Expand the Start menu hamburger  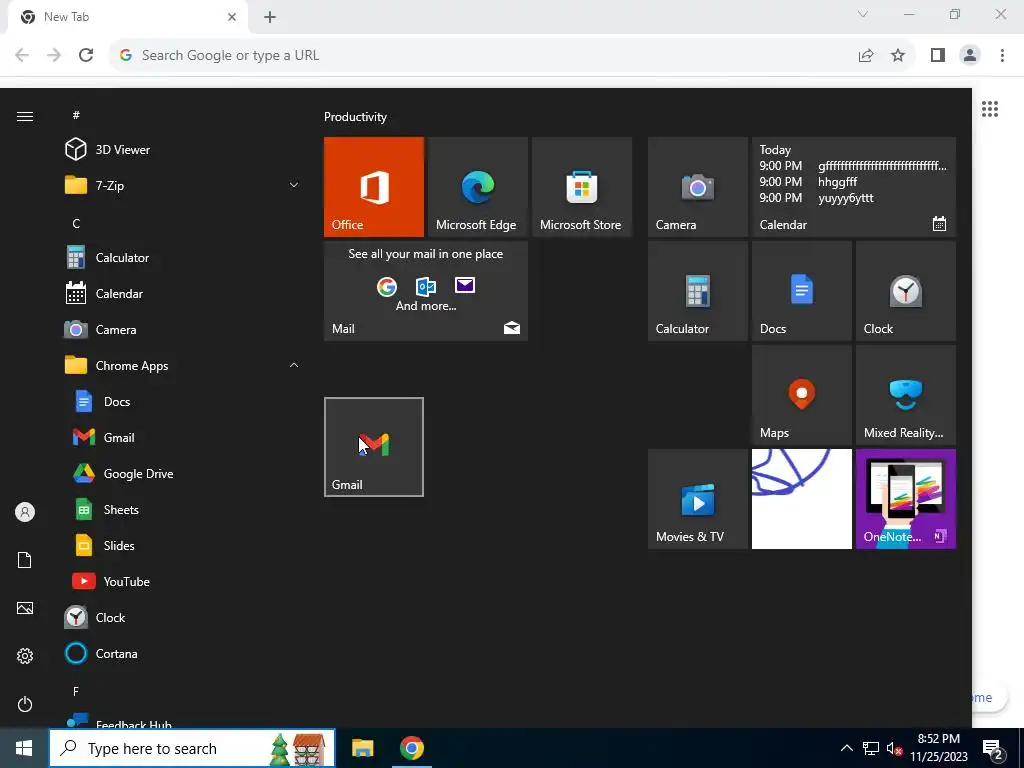[x=25, y=116]
